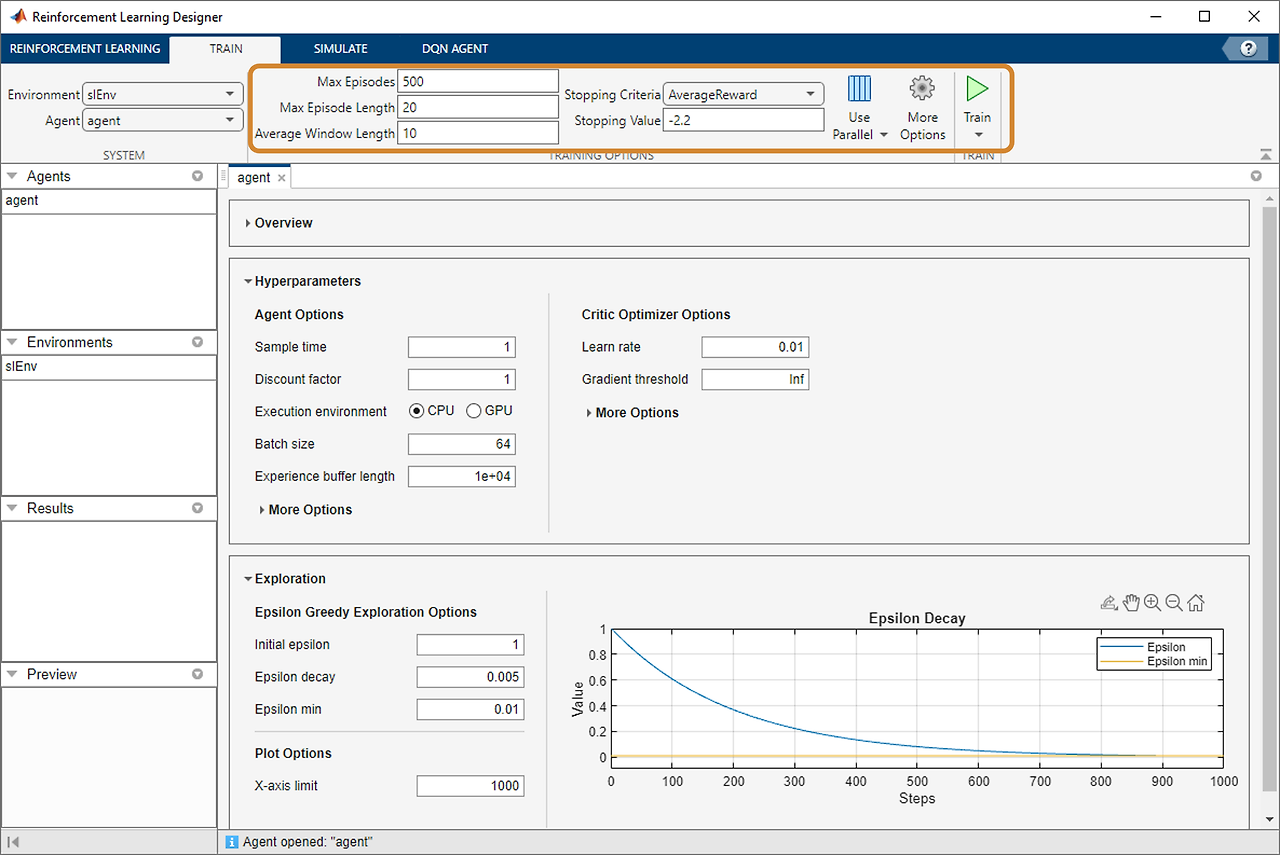This screenshot has height=855, width=1280.
Task: Click 'Agent opened: "agent"' status text
Action: coord(308,842)
